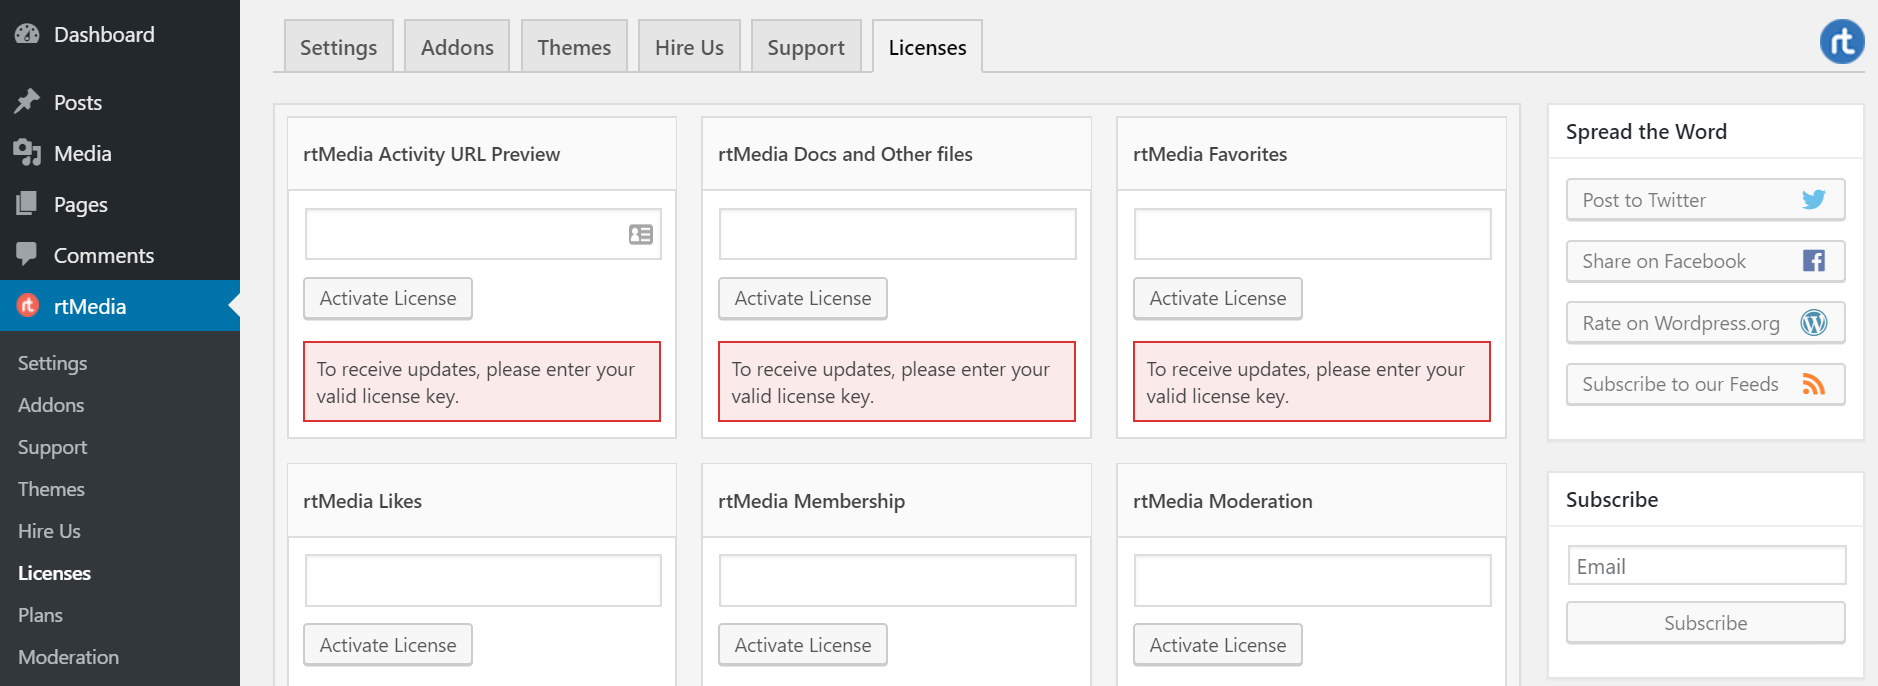Open Settings submenu under rtMedia
This screenshot has height=686, width=1878.
[52, 363]
